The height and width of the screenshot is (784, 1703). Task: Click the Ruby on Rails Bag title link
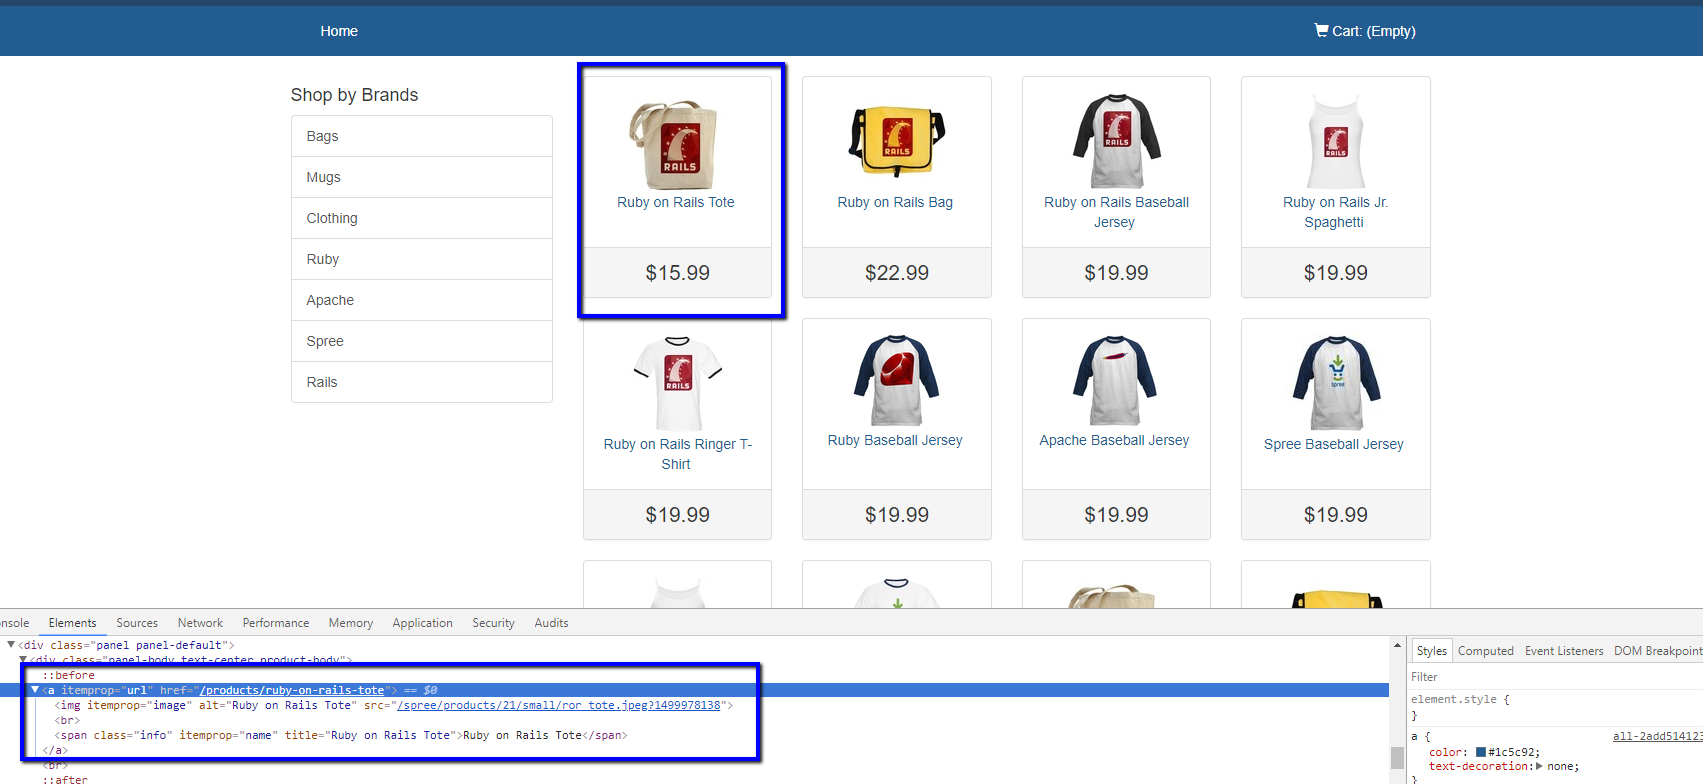point(895,202)
